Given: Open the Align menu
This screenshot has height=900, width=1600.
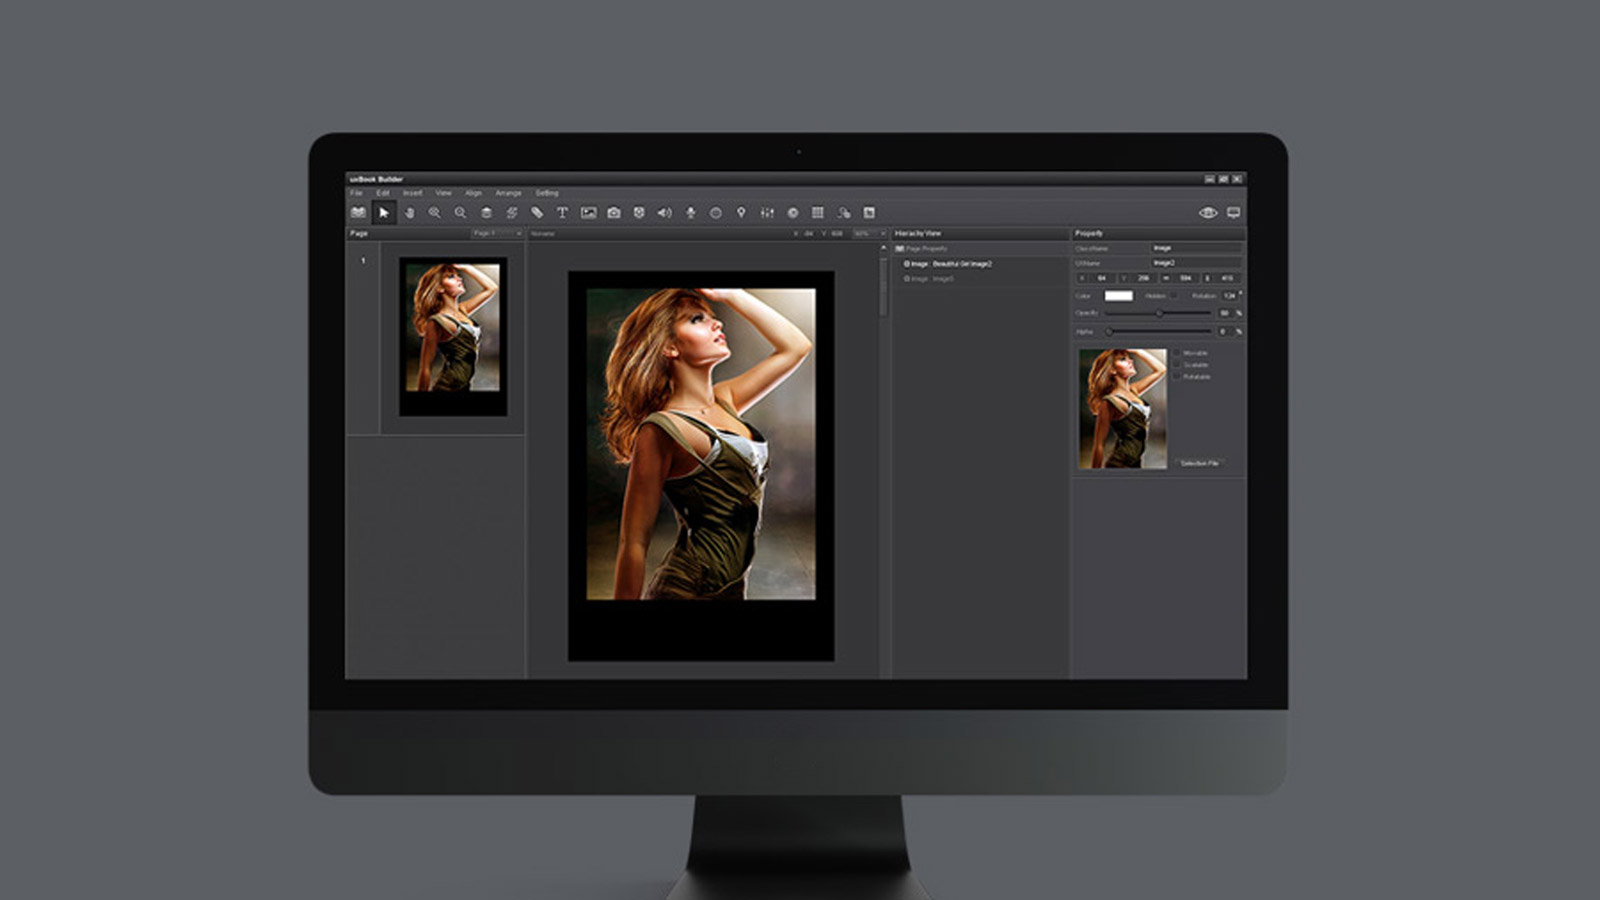Looking at the screenshot, I should click(473, 193).
